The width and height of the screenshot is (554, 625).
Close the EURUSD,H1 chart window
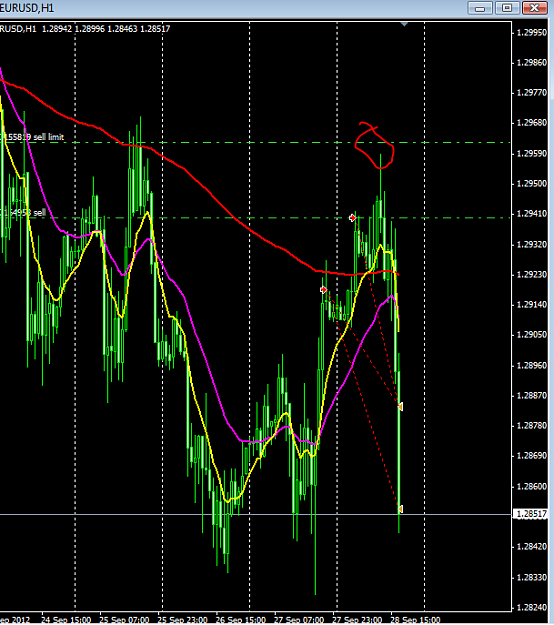tap(534, 8)
